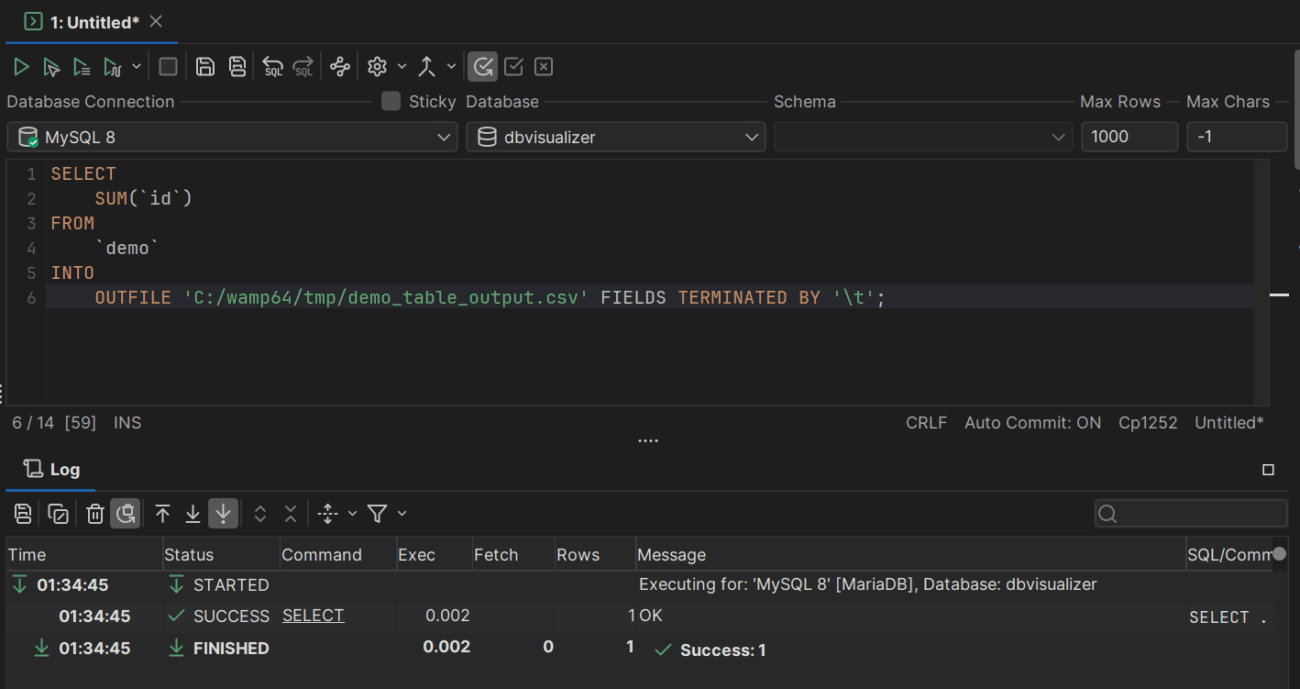Clear the log with the trash icon

pyautogui.click(x=94, y=513)
